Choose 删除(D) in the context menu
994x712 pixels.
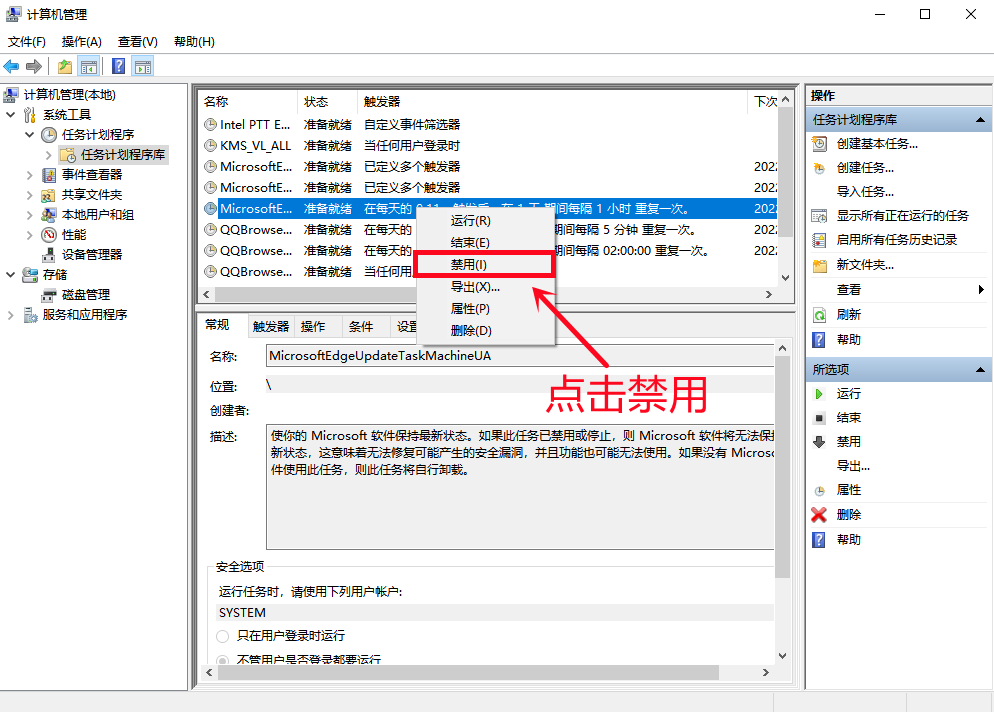(x=485, y=331)
